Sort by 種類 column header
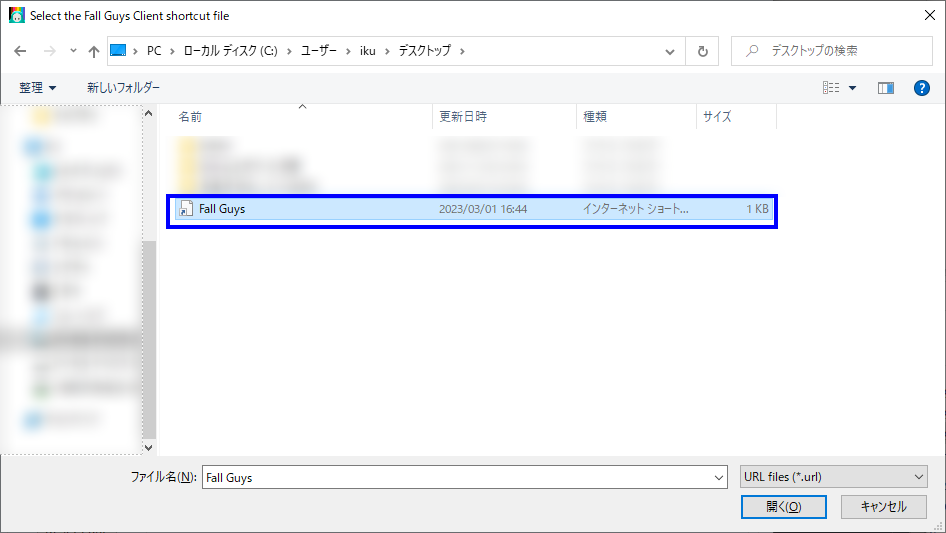Image resolution: width=946 pixels, height=533 pixels. [x=595, y=116]
